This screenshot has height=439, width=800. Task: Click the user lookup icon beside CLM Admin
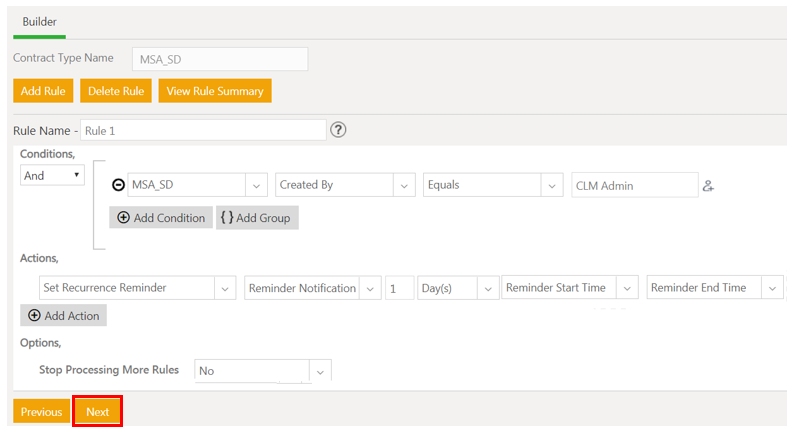click(x=708, y=185)
